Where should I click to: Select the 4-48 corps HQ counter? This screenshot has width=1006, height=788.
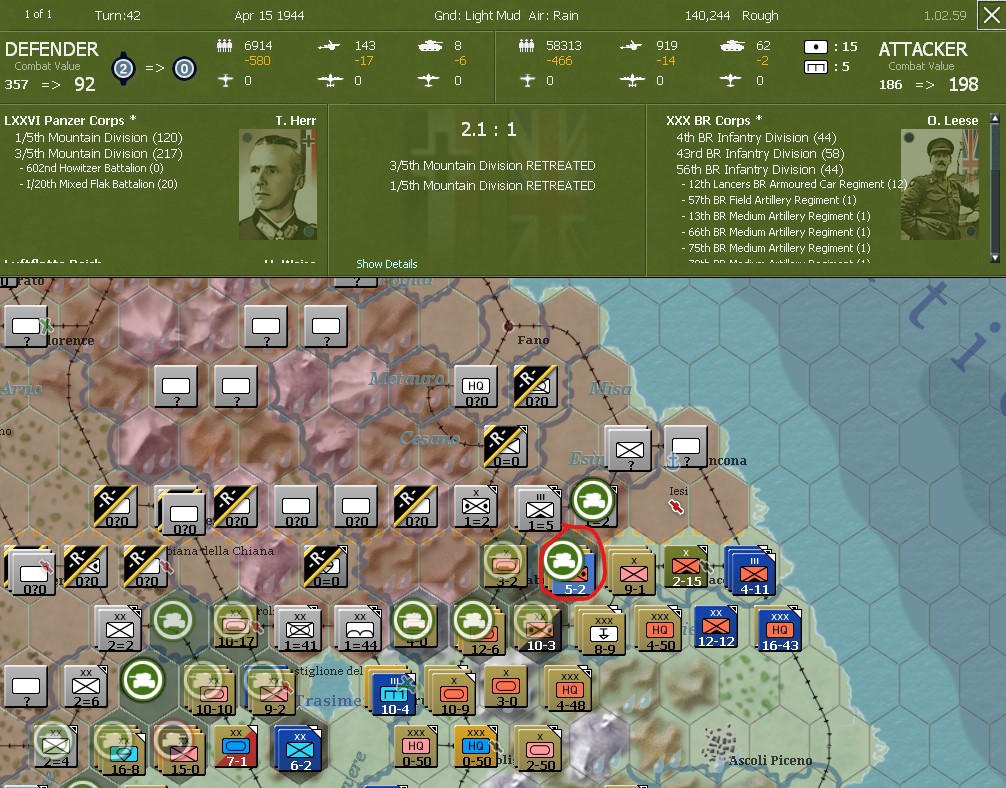[x=570, y=691]
